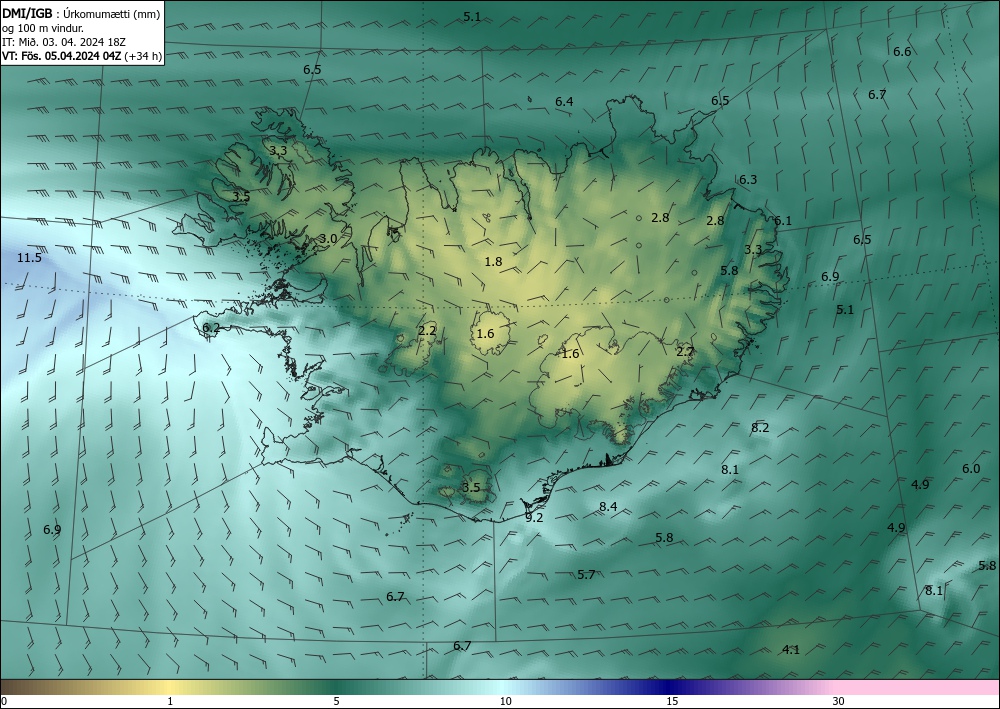Select the 6.1 value by the east coast
This screenshot has height=709, width=1000.
(783, 221)
